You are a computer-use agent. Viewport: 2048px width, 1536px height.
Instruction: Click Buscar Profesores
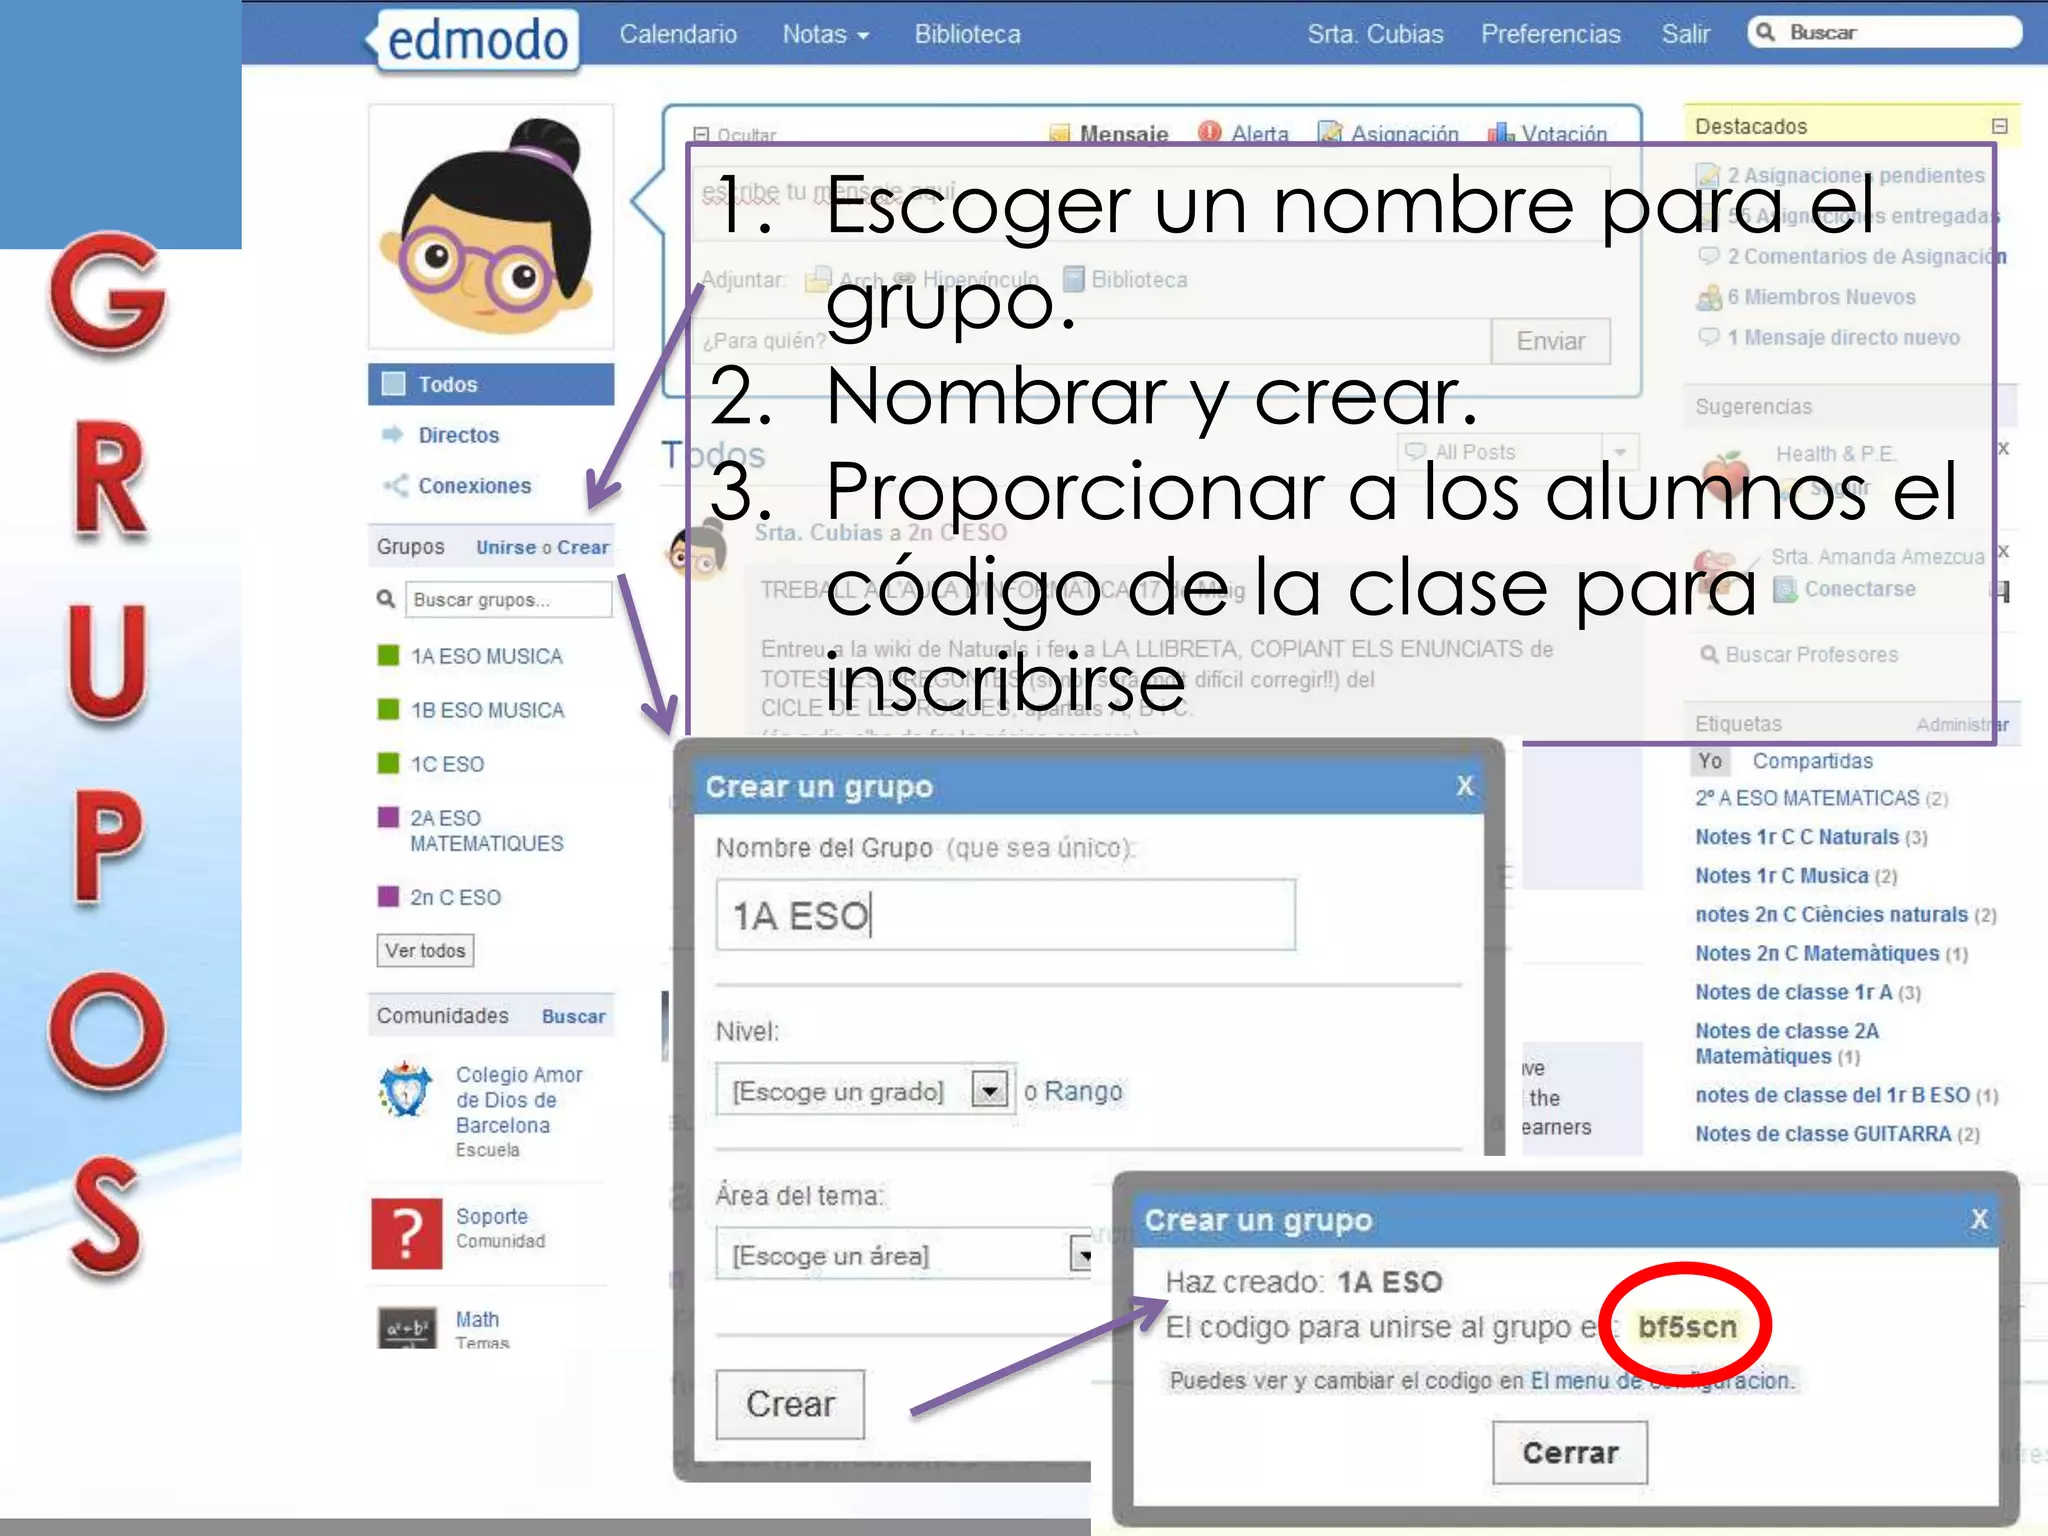click(1811, 655)
